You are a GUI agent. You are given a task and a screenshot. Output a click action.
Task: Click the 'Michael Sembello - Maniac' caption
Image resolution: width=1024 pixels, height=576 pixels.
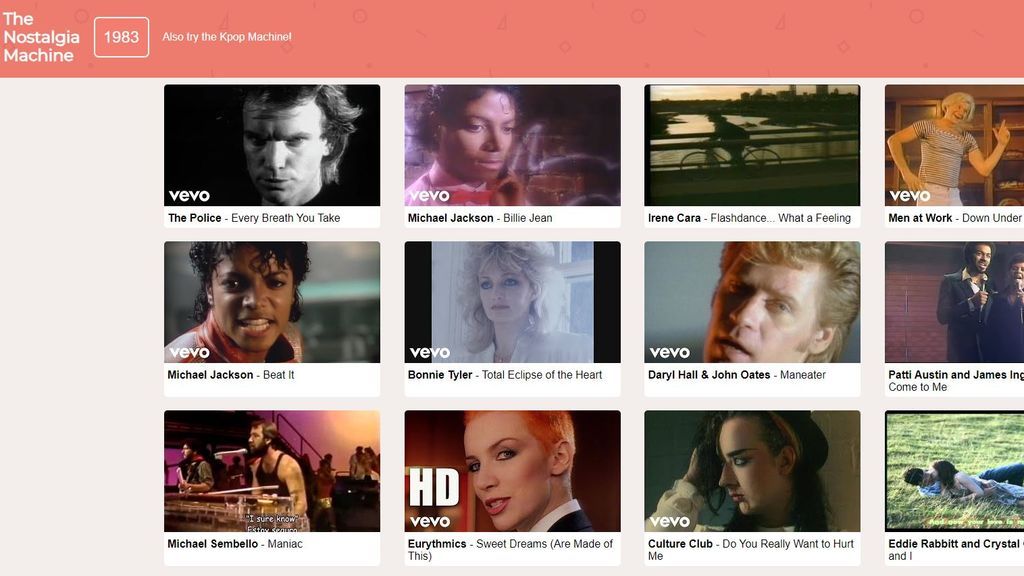[x=235, y=544]
